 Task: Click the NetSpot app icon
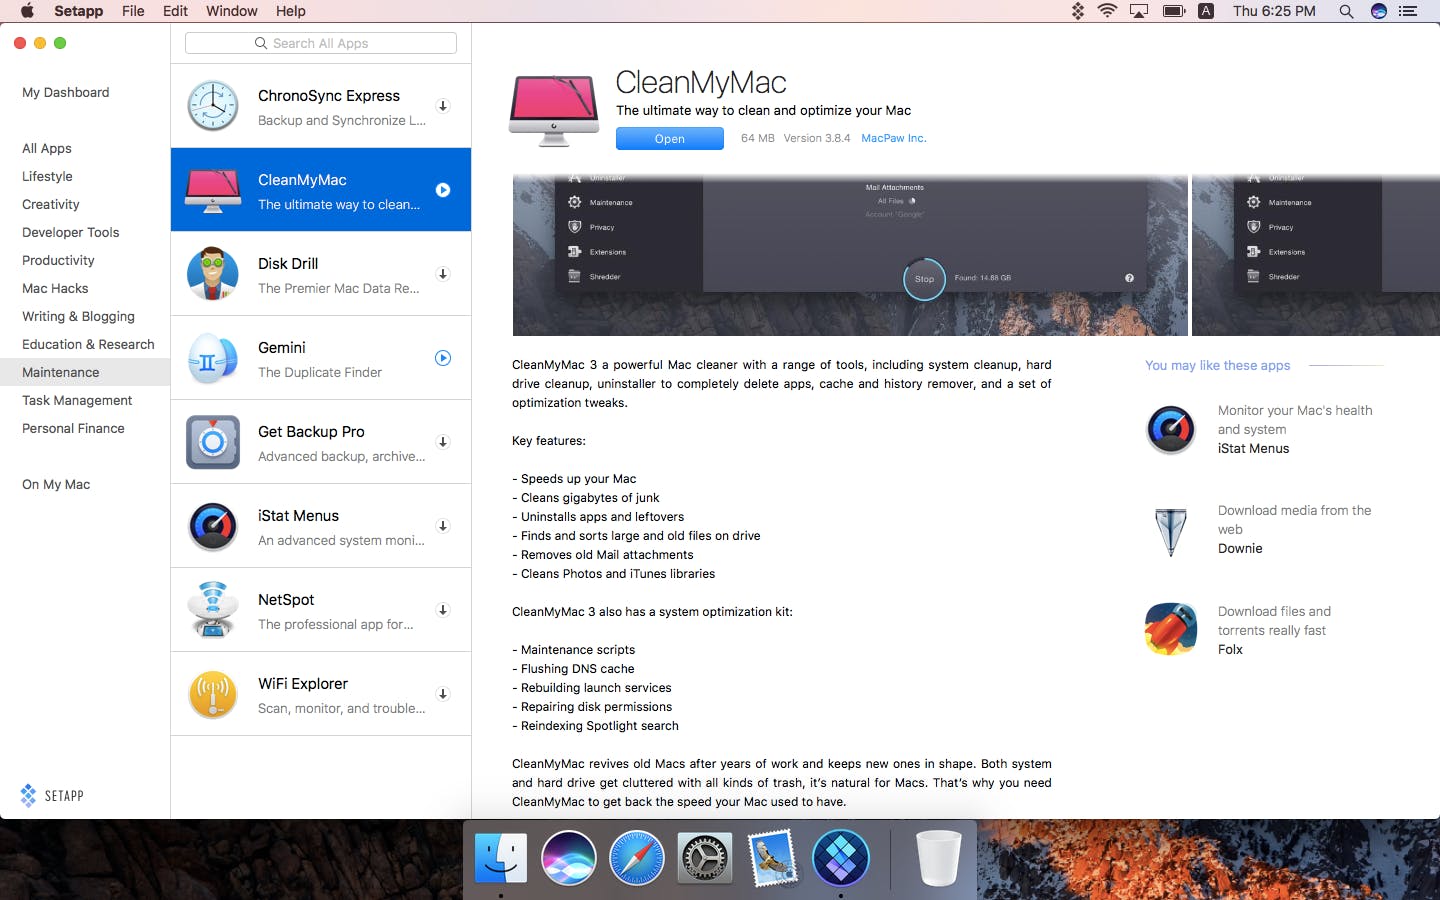(x=213, y=610)
